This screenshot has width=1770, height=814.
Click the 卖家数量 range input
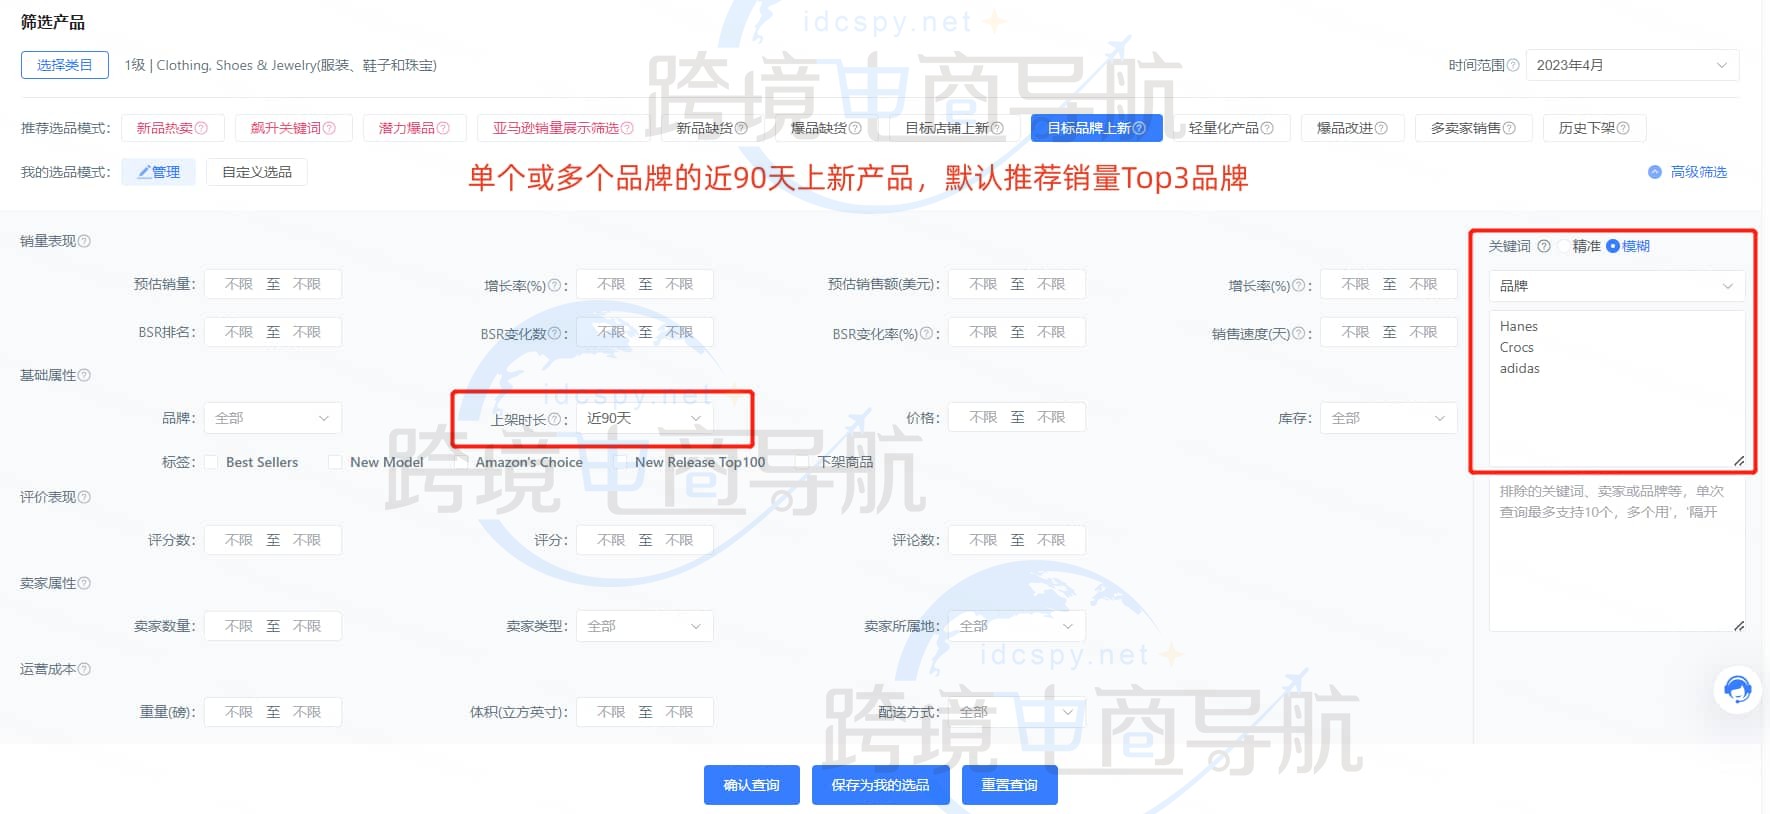(x=273, y=626)
